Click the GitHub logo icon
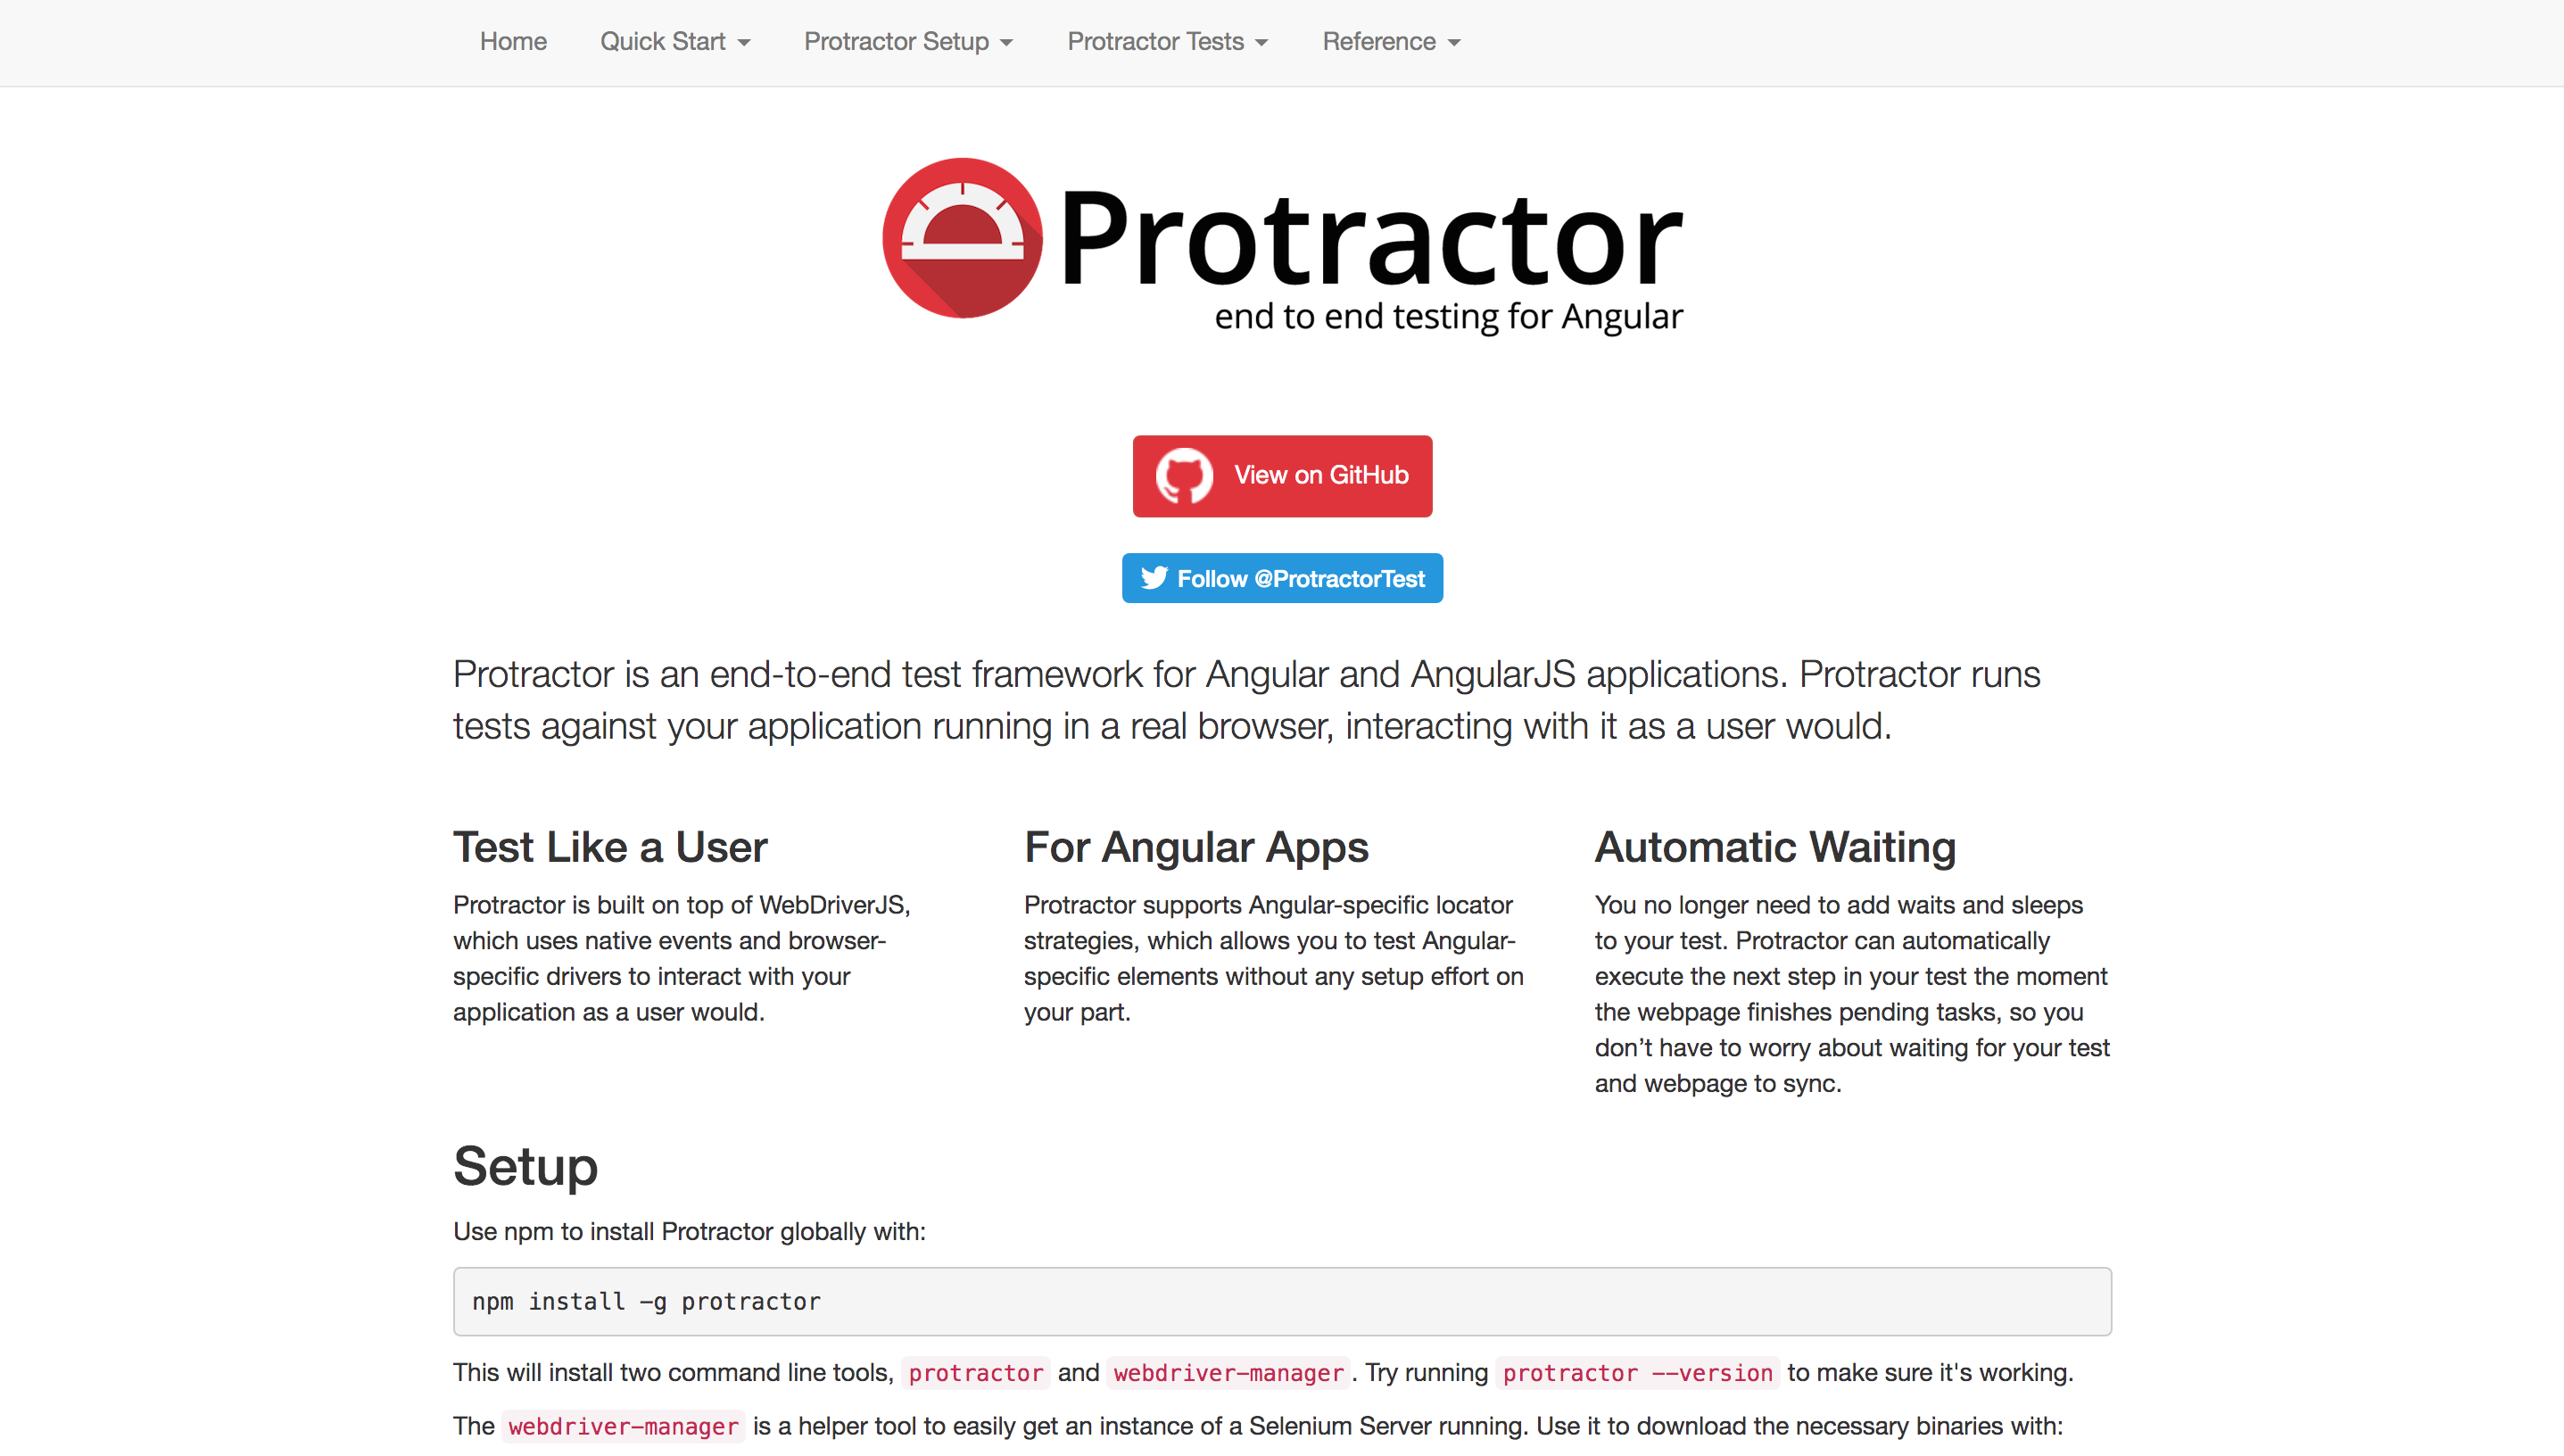This screenshot has width=2564, height=1456. 1181,476
